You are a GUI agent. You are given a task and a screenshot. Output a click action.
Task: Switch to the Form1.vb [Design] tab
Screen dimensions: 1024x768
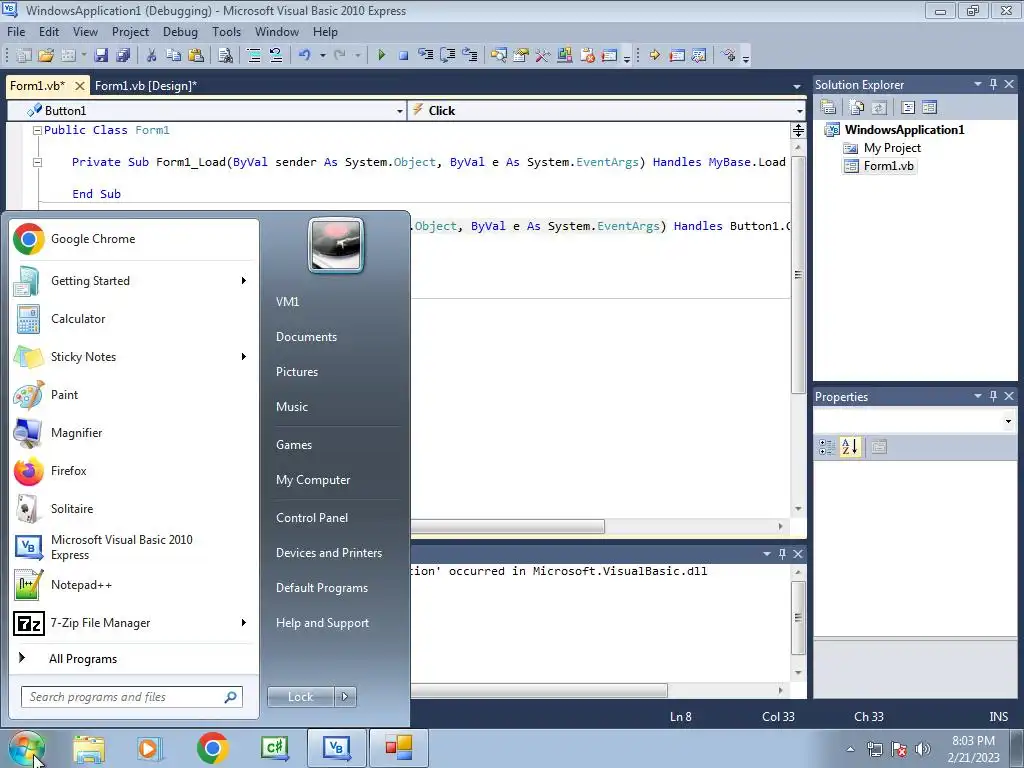click(146, 86)
